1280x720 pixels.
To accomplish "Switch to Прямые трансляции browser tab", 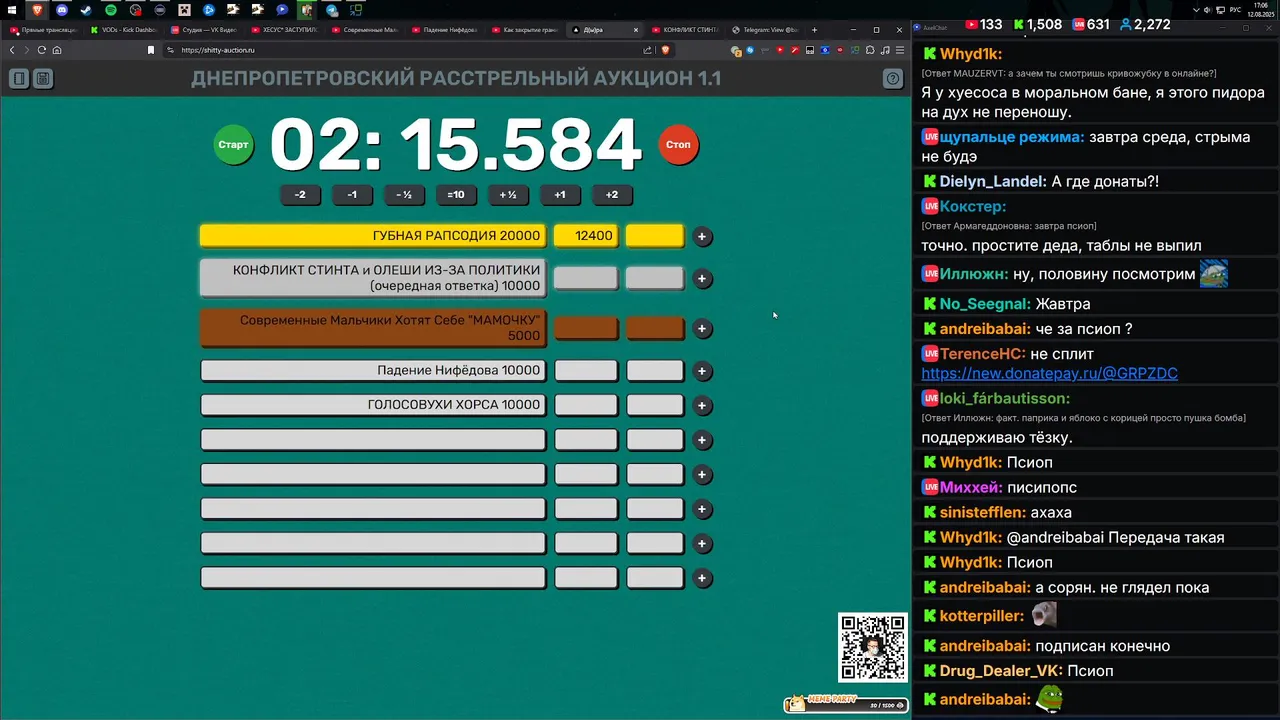I will coord(42,30).
